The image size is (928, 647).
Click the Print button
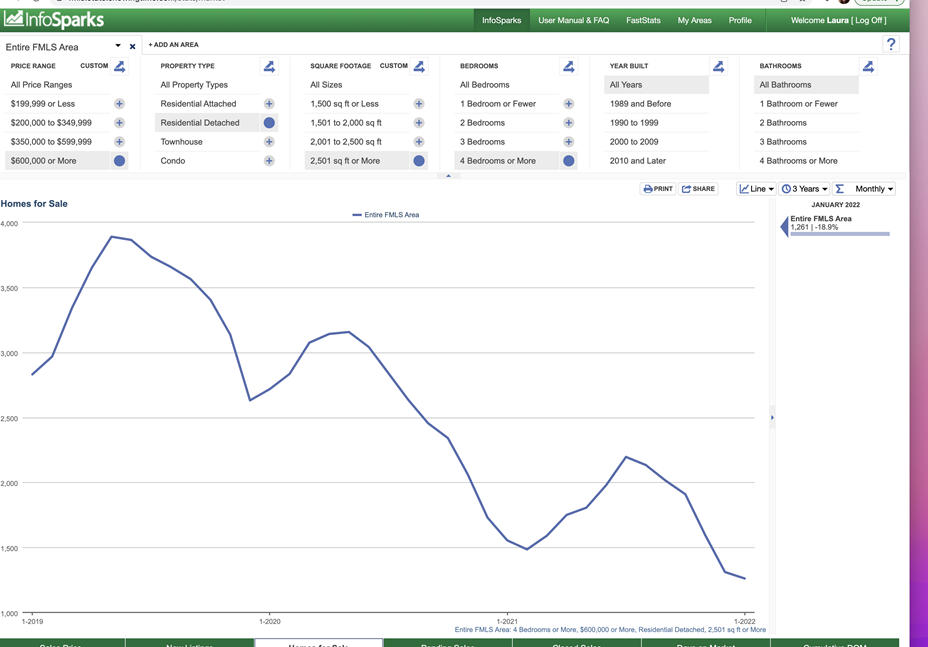coord(657,189)
